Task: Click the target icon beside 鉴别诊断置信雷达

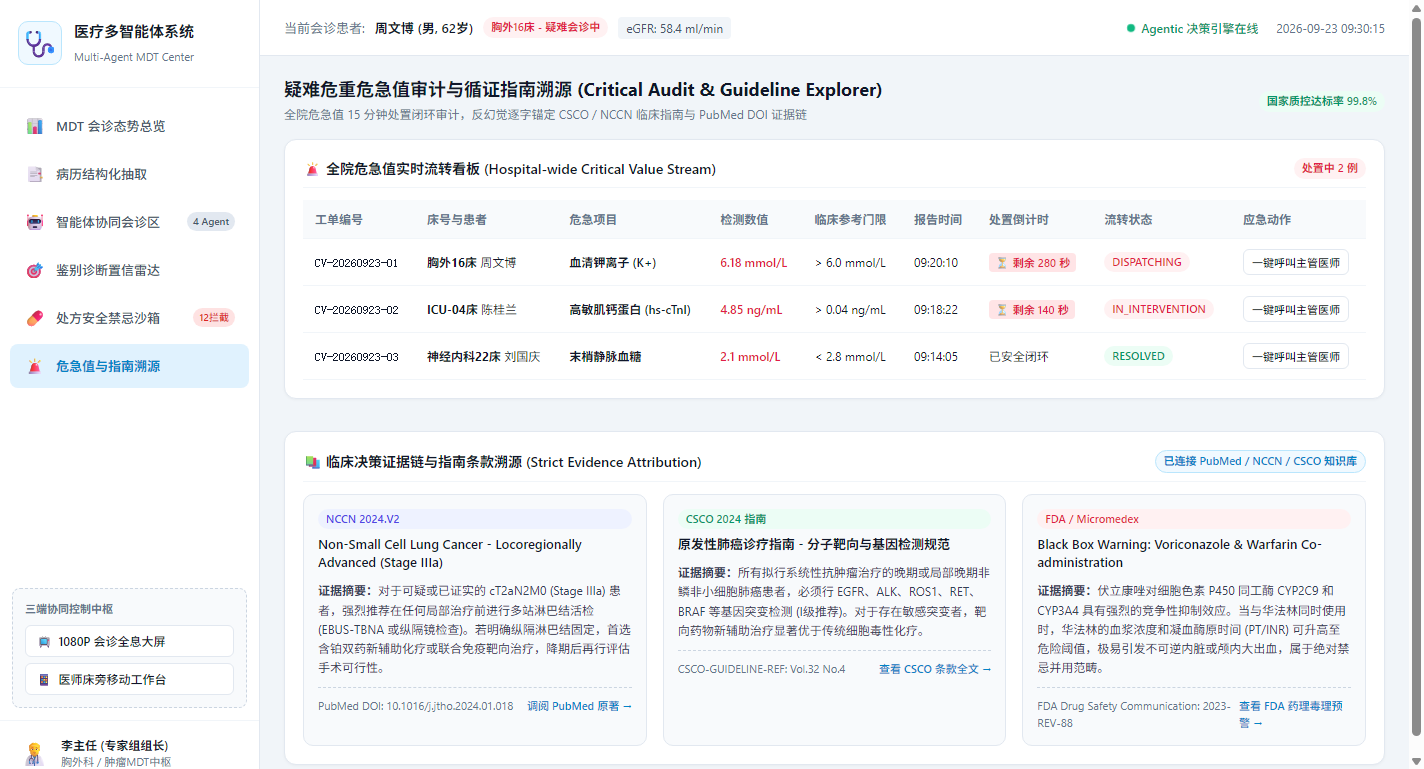Action: (x=35, y=270)
